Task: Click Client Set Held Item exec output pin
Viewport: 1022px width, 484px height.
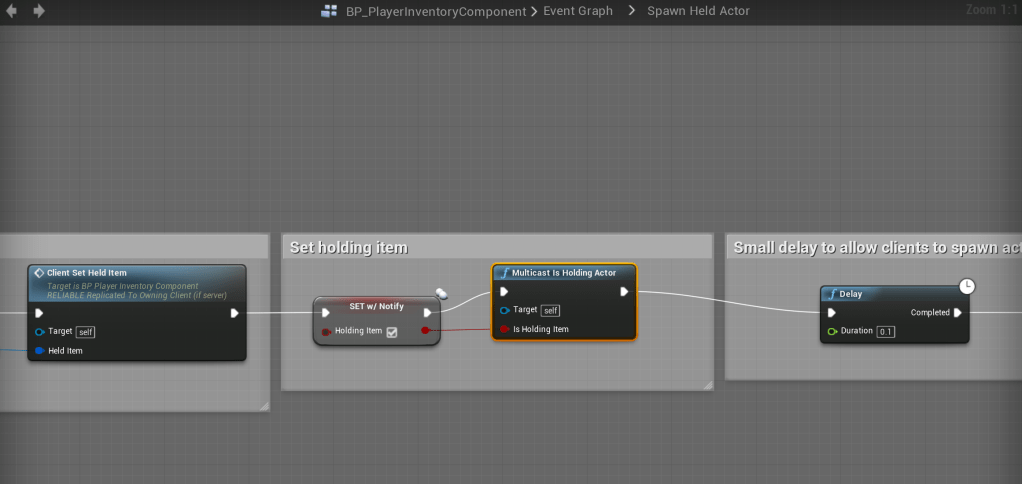Action: coord(235,313)
